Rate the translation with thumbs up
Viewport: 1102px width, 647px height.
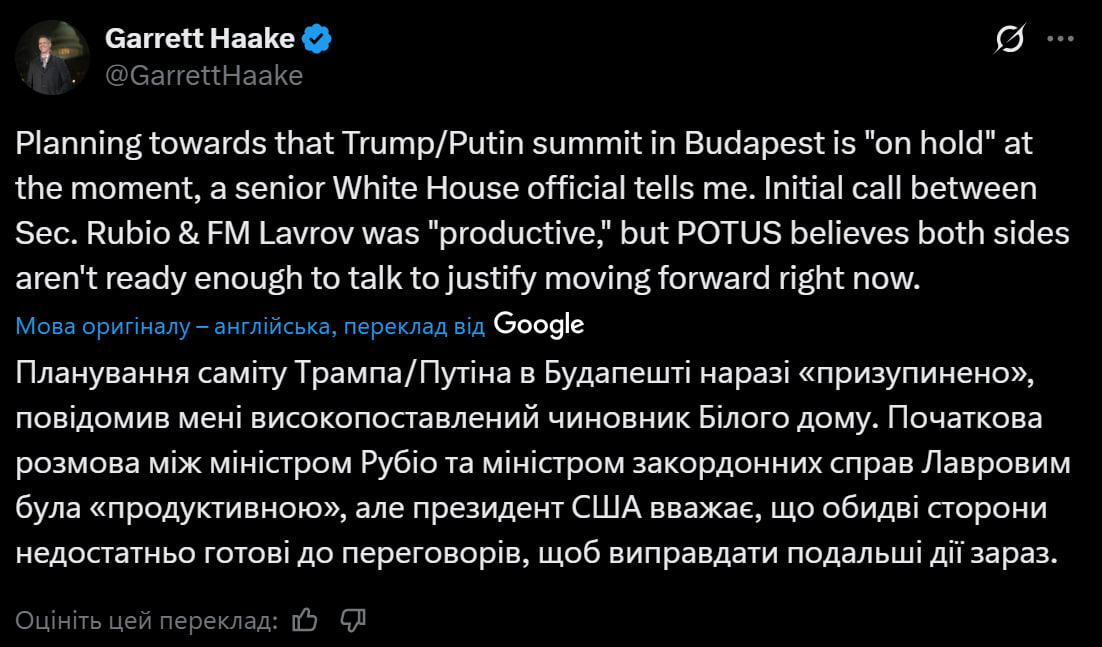304,620
